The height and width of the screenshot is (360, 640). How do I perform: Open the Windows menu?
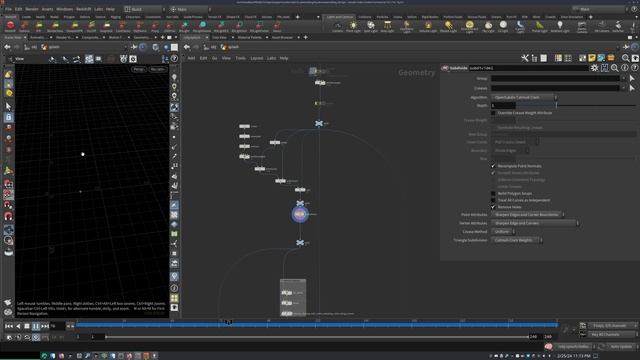pyautogui.click(x=64, y=9)
